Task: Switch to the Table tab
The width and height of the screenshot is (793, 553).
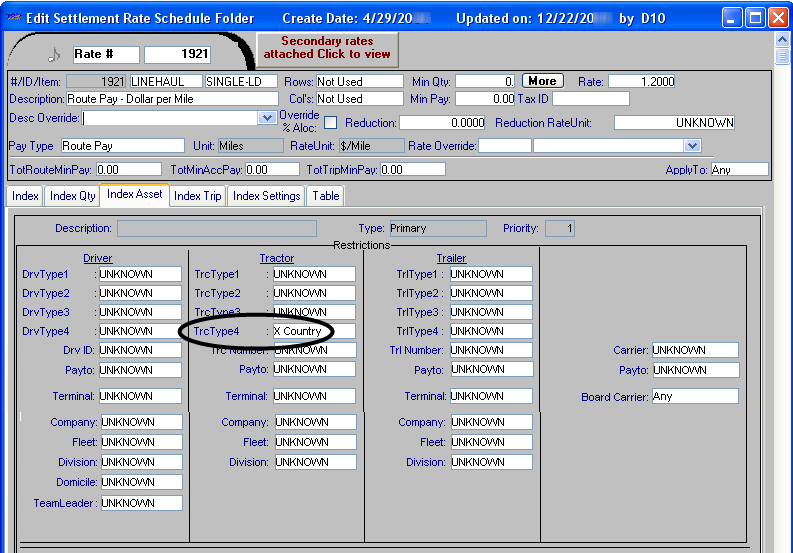Action: (x=326, y=196)
